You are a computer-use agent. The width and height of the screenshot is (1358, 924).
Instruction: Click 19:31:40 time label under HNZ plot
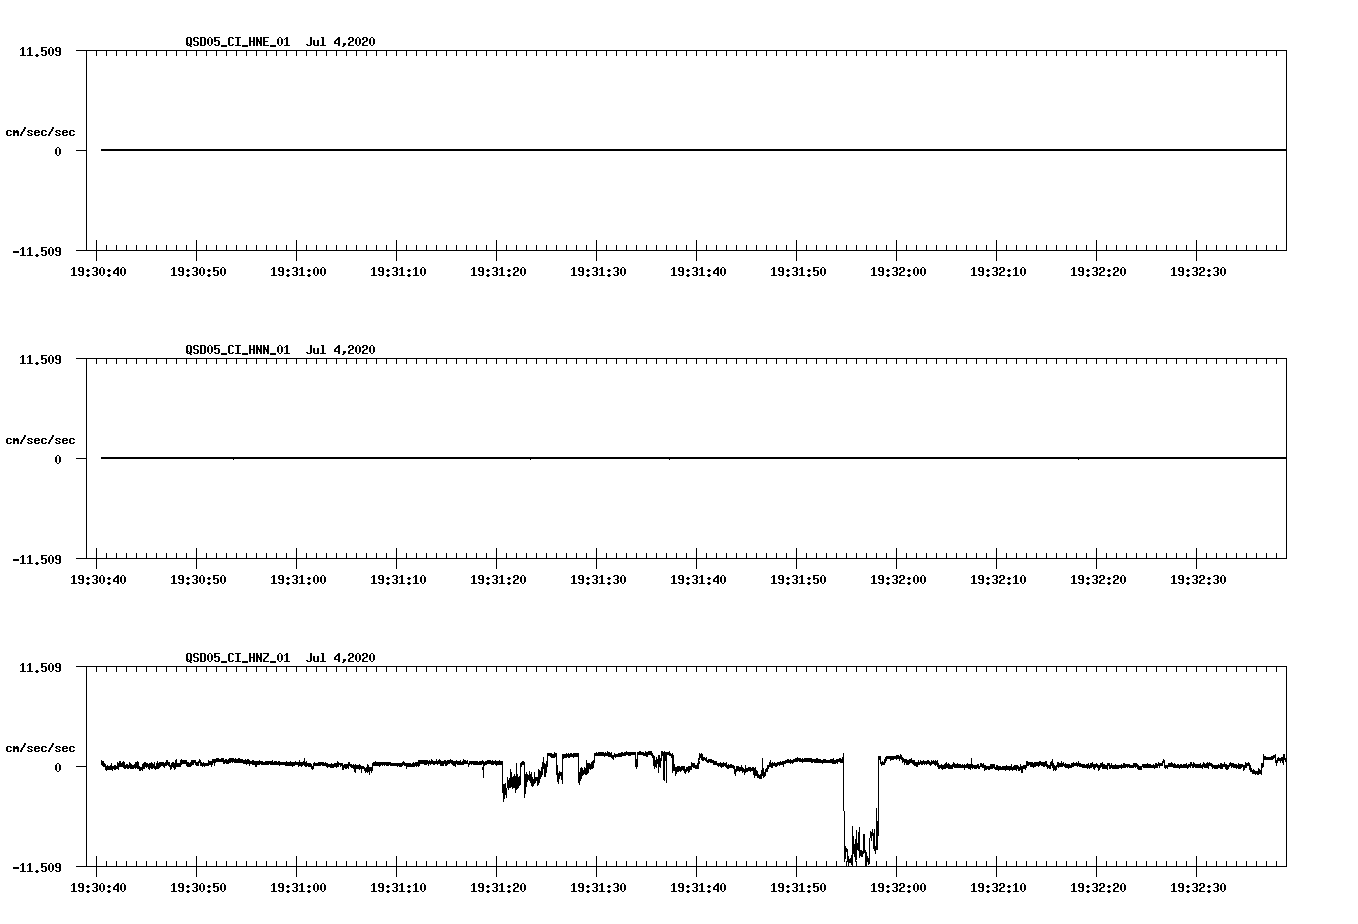(x=698, y=888)
